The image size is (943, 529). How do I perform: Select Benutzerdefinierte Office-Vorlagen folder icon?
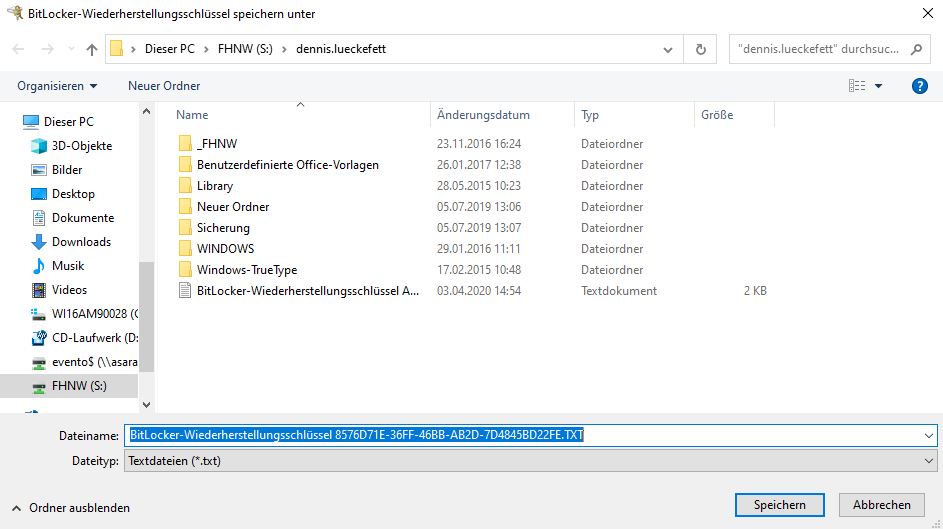pos(185,165)
